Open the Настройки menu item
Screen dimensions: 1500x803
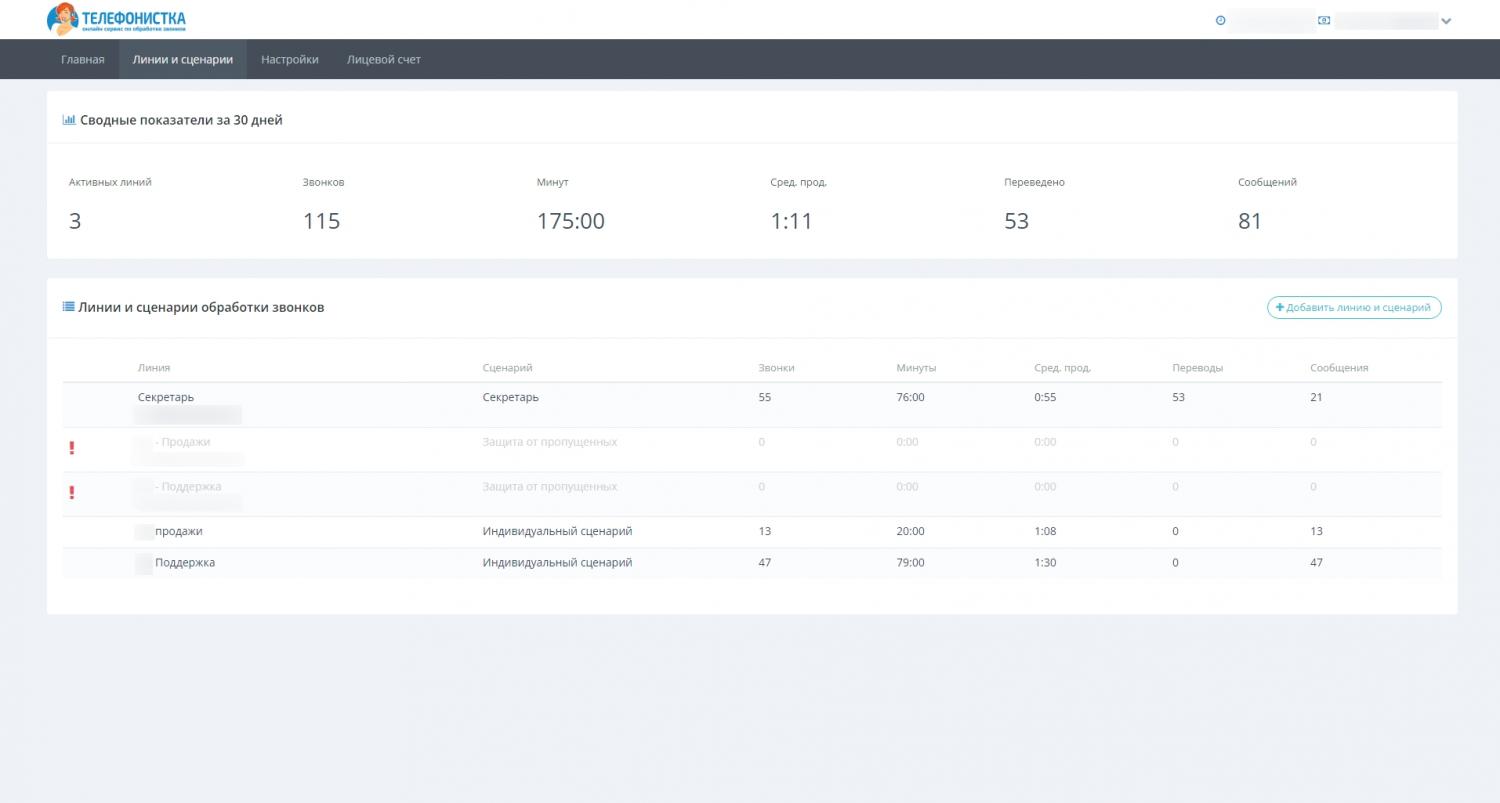[290, 60]
